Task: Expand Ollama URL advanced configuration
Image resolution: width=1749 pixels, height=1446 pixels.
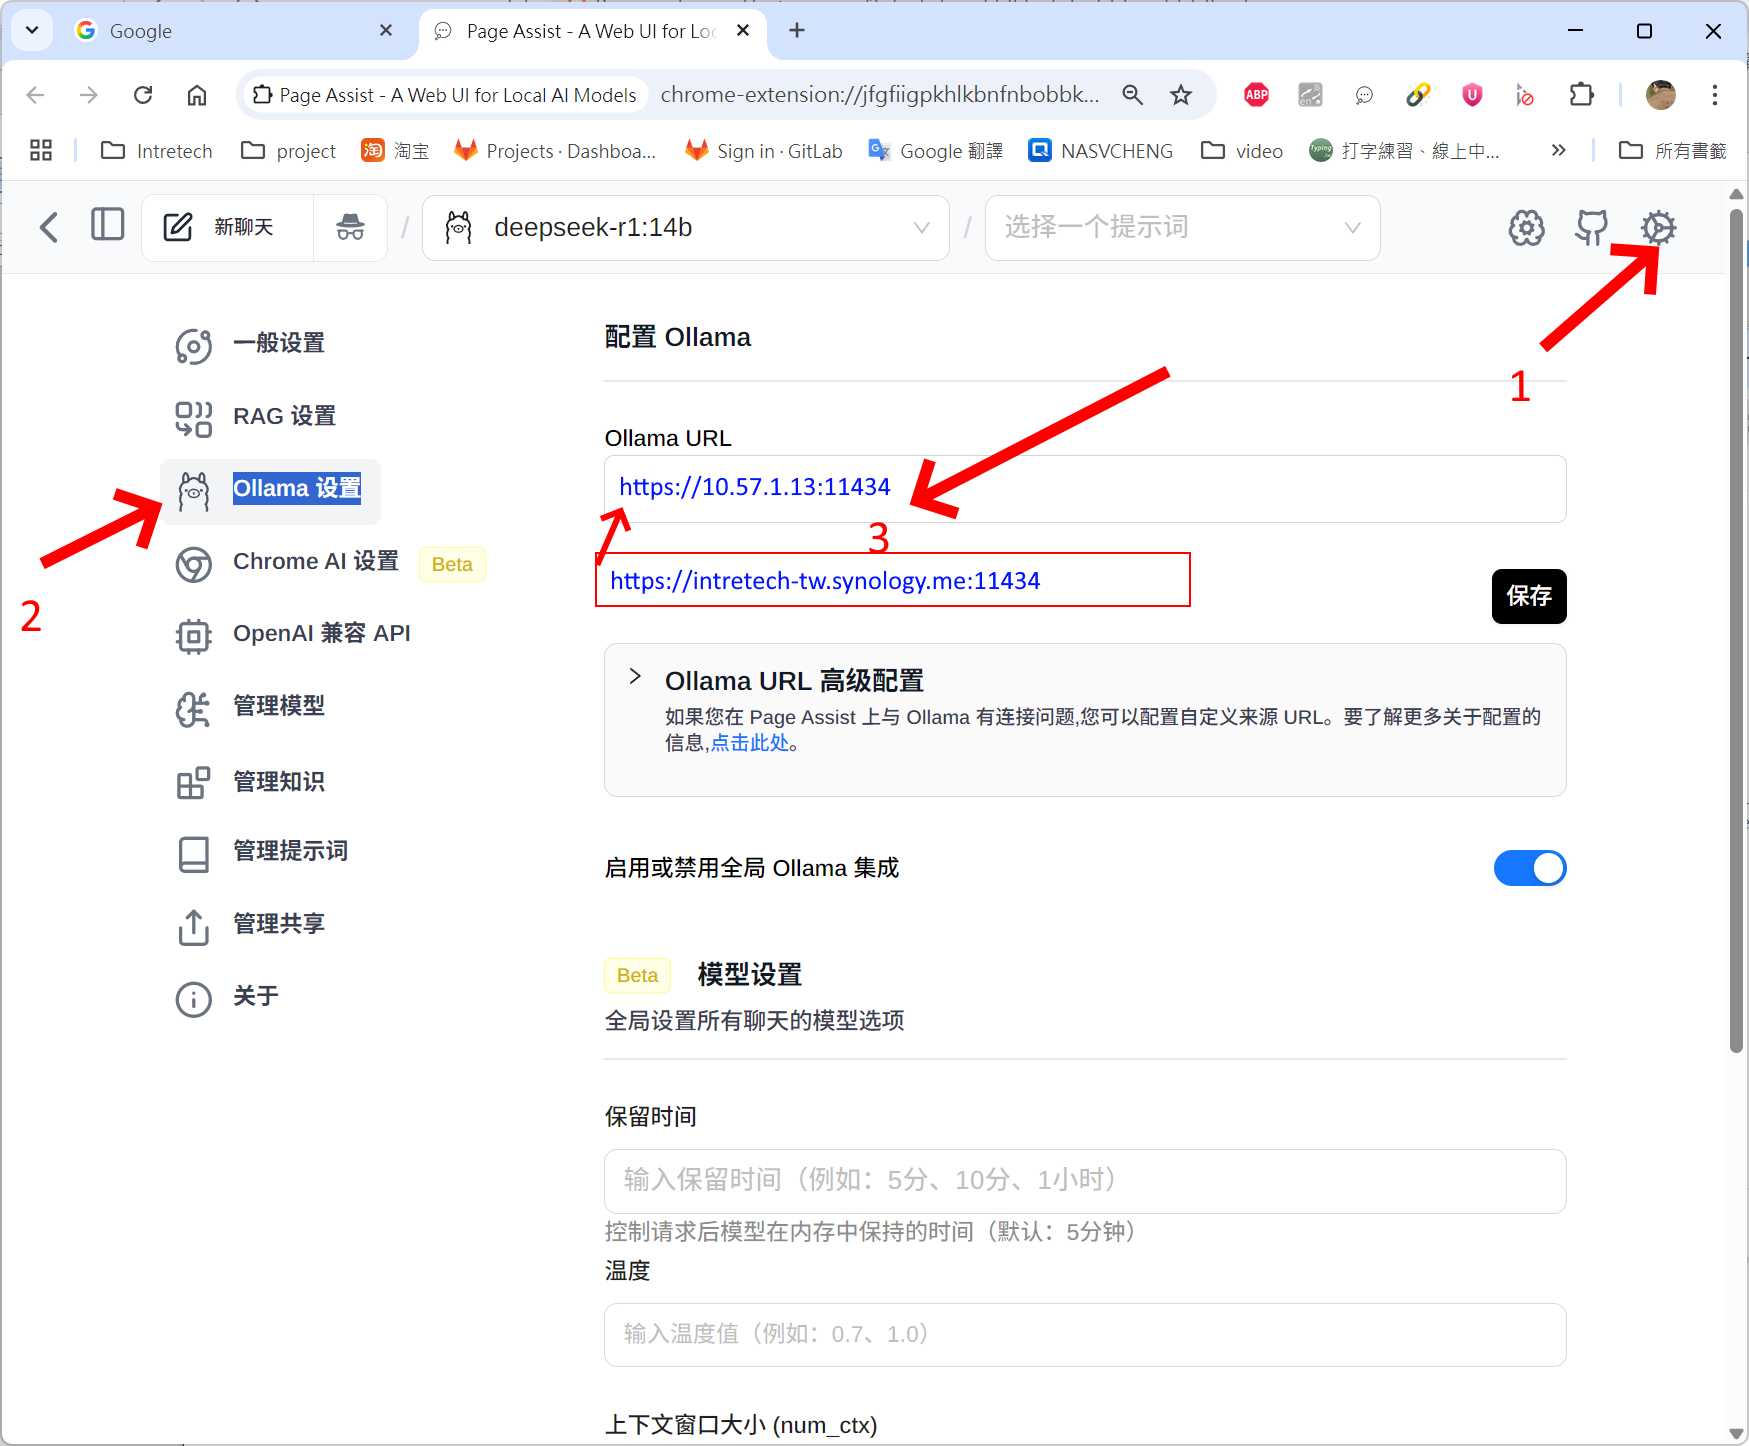Action: point(636,677)
